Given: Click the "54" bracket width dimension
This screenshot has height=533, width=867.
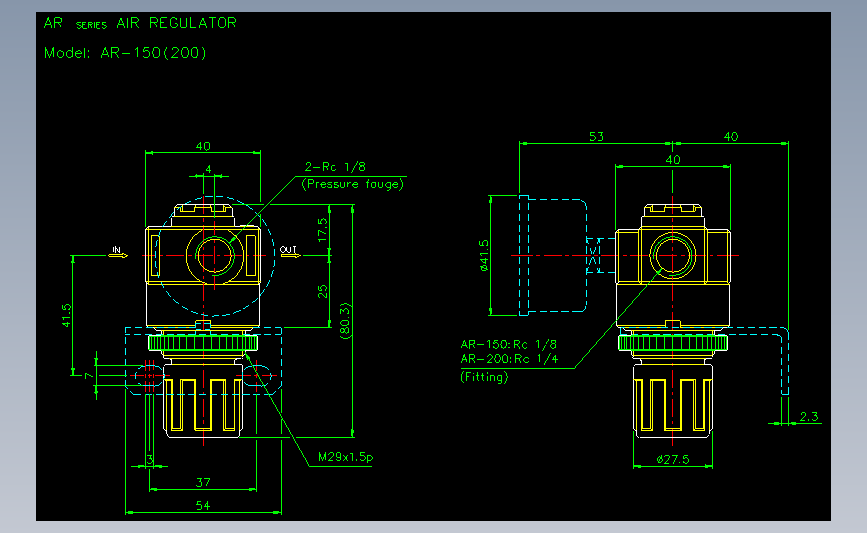Looking at the screenshot, I should (x=203, y=505).
